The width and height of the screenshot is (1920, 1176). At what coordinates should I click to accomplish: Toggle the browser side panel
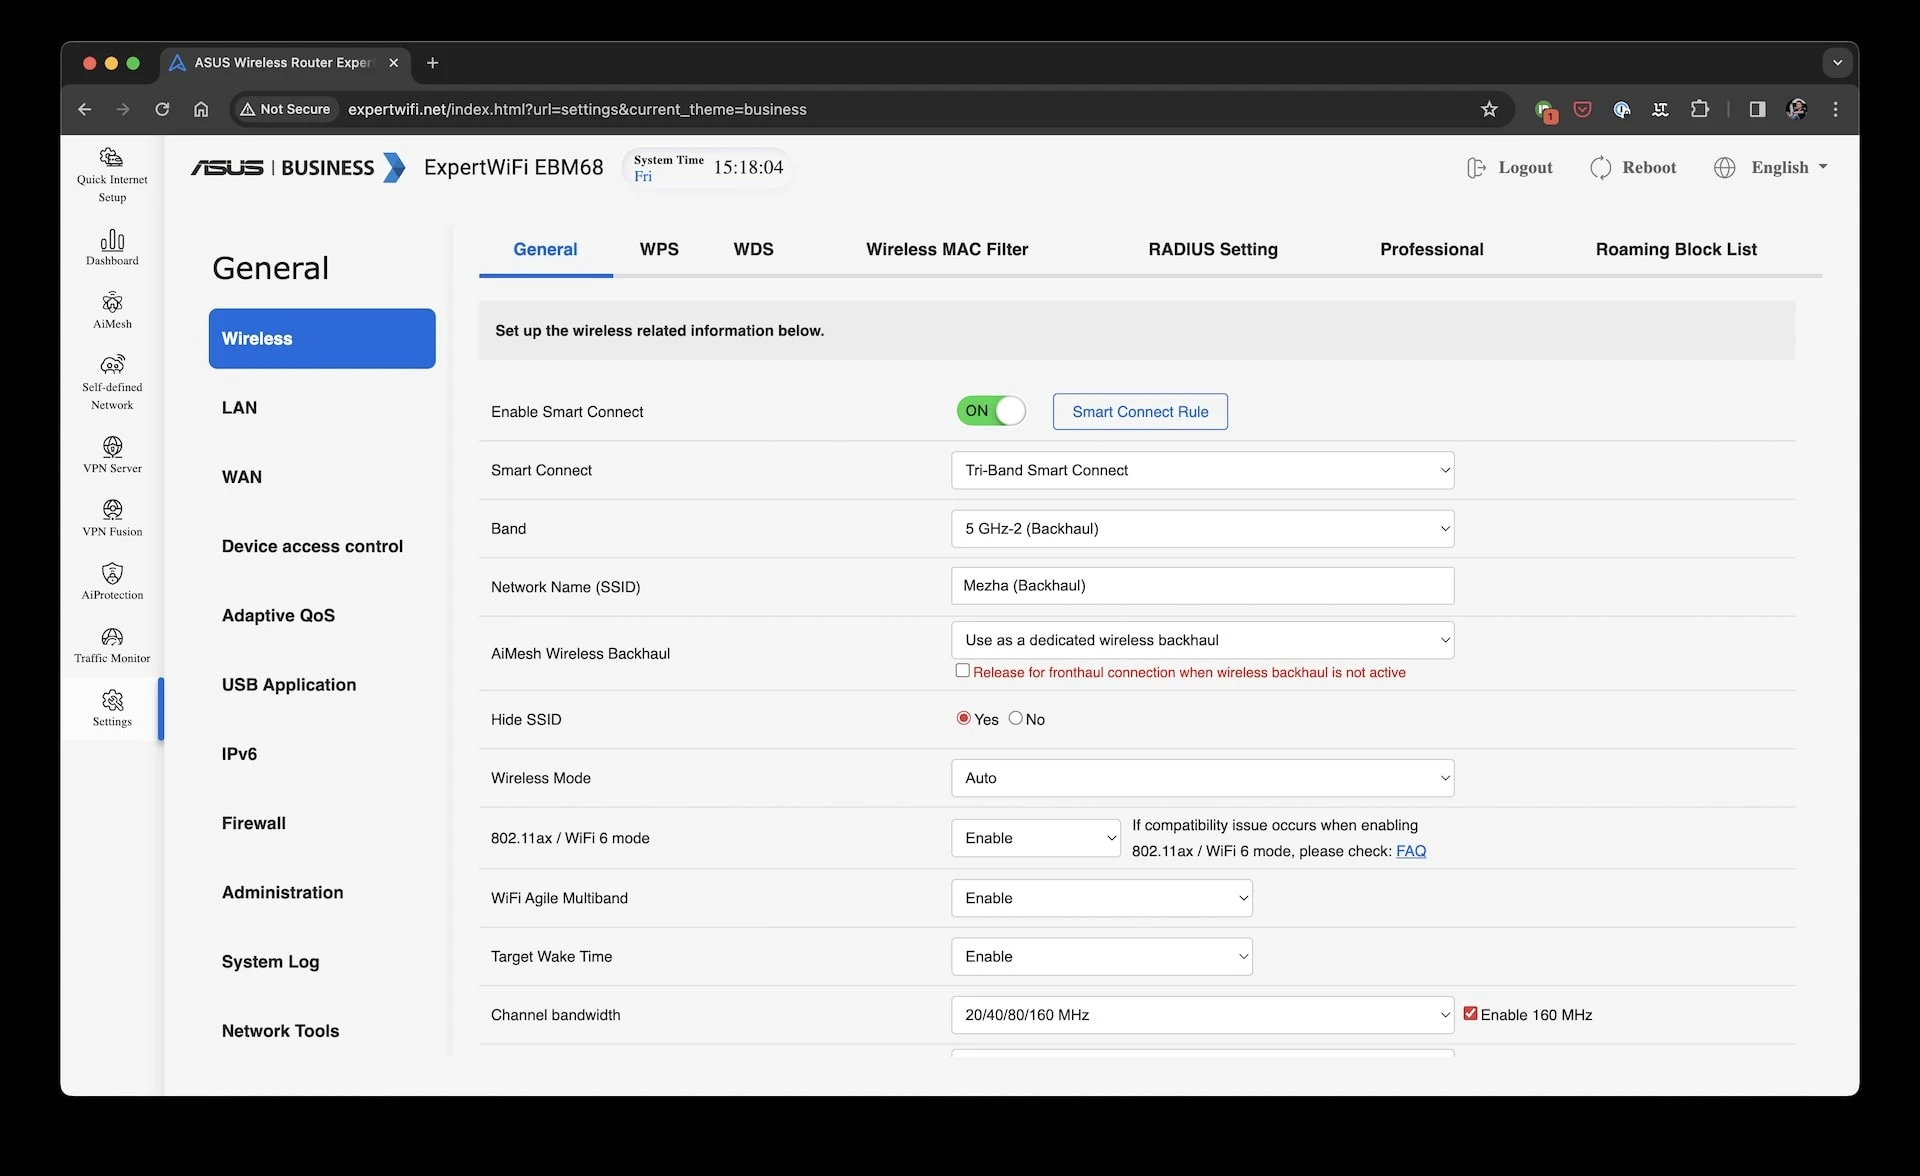click(x=1757, y=109)
